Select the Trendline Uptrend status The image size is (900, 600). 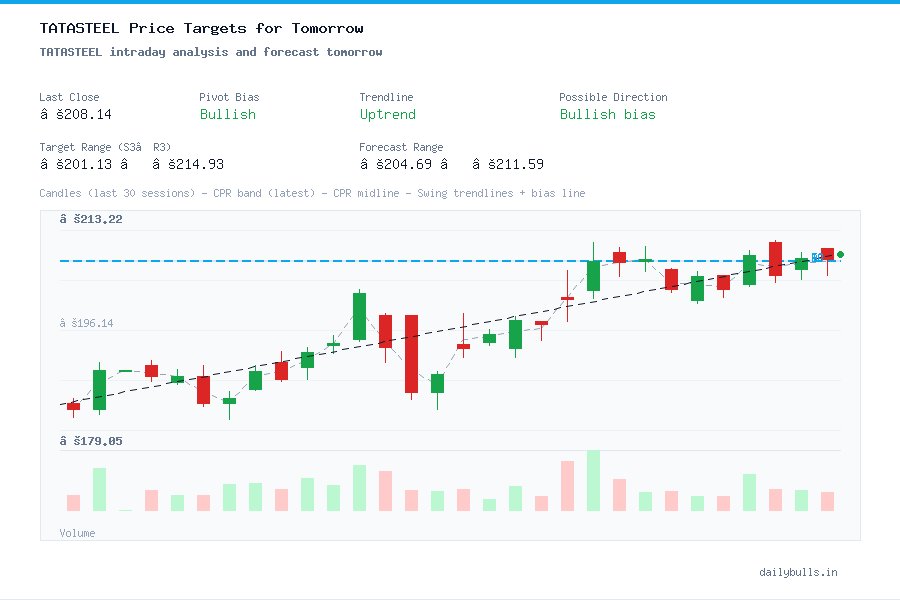(387, 114)
